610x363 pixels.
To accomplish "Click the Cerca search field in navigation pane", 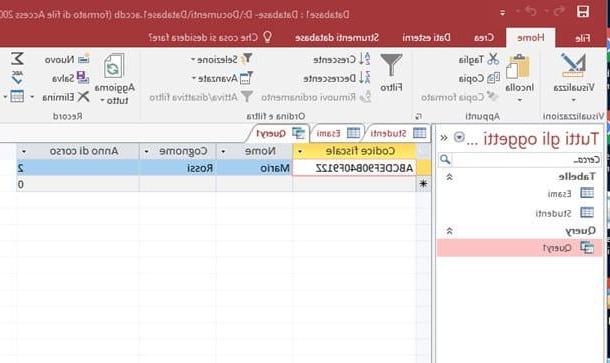I will (527, 160).
